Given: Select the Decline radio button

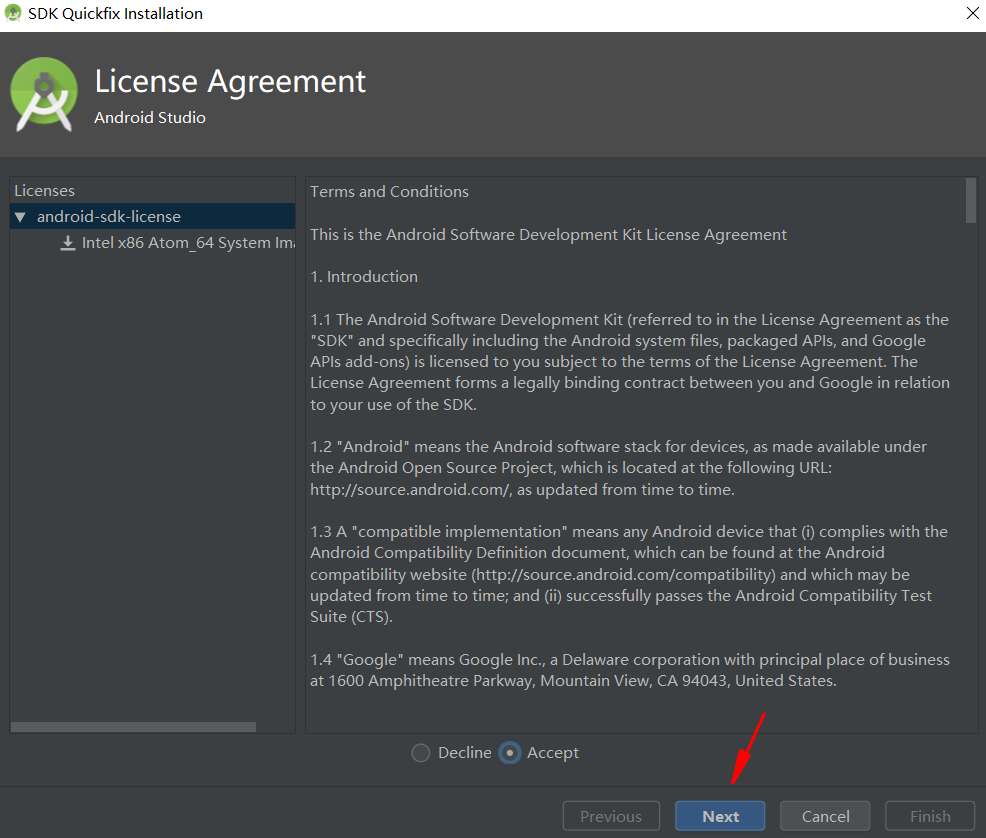Looking at the screenshot, I should (421, 753).
